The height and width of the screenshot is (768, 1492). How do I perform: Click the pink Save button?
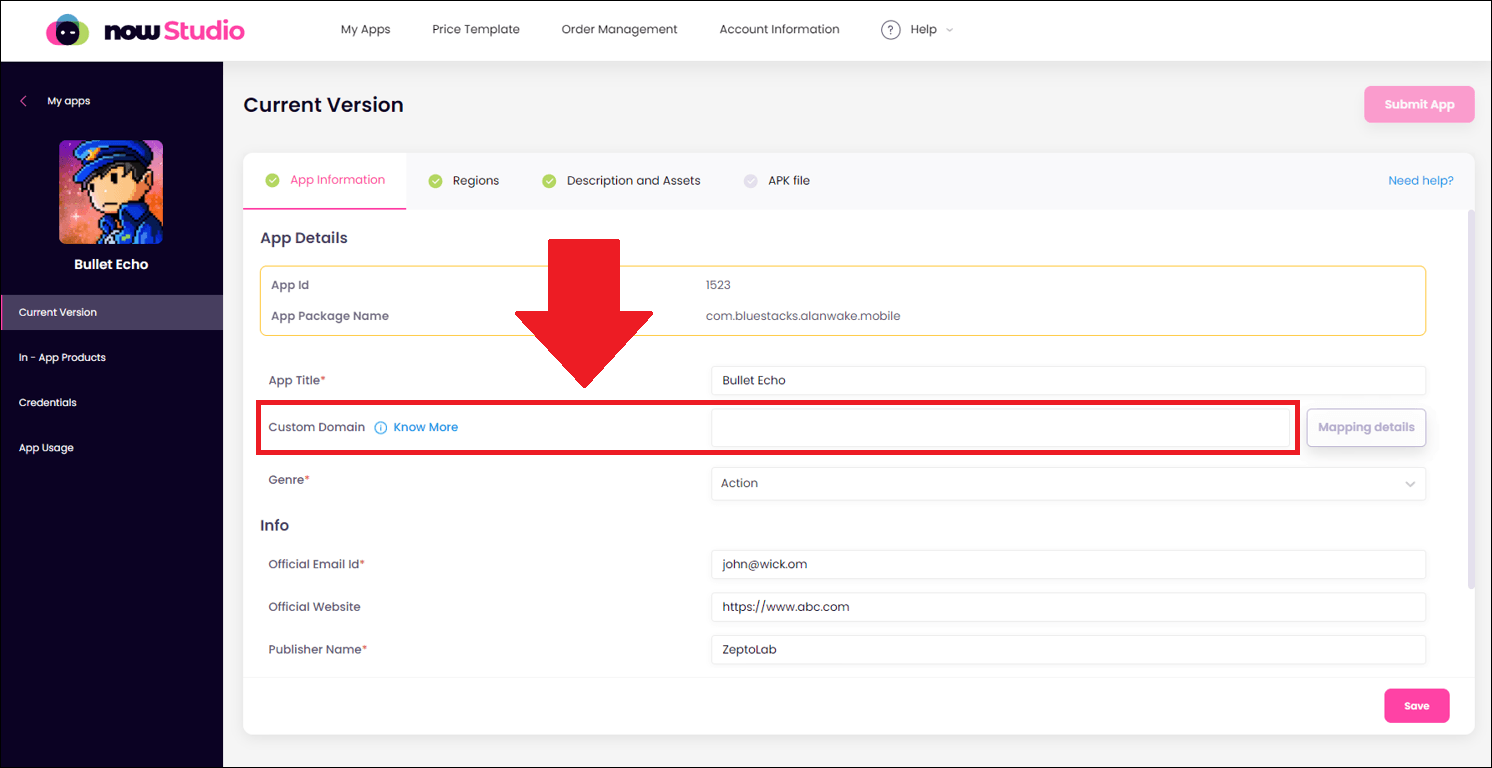[x=1416, y=706]
